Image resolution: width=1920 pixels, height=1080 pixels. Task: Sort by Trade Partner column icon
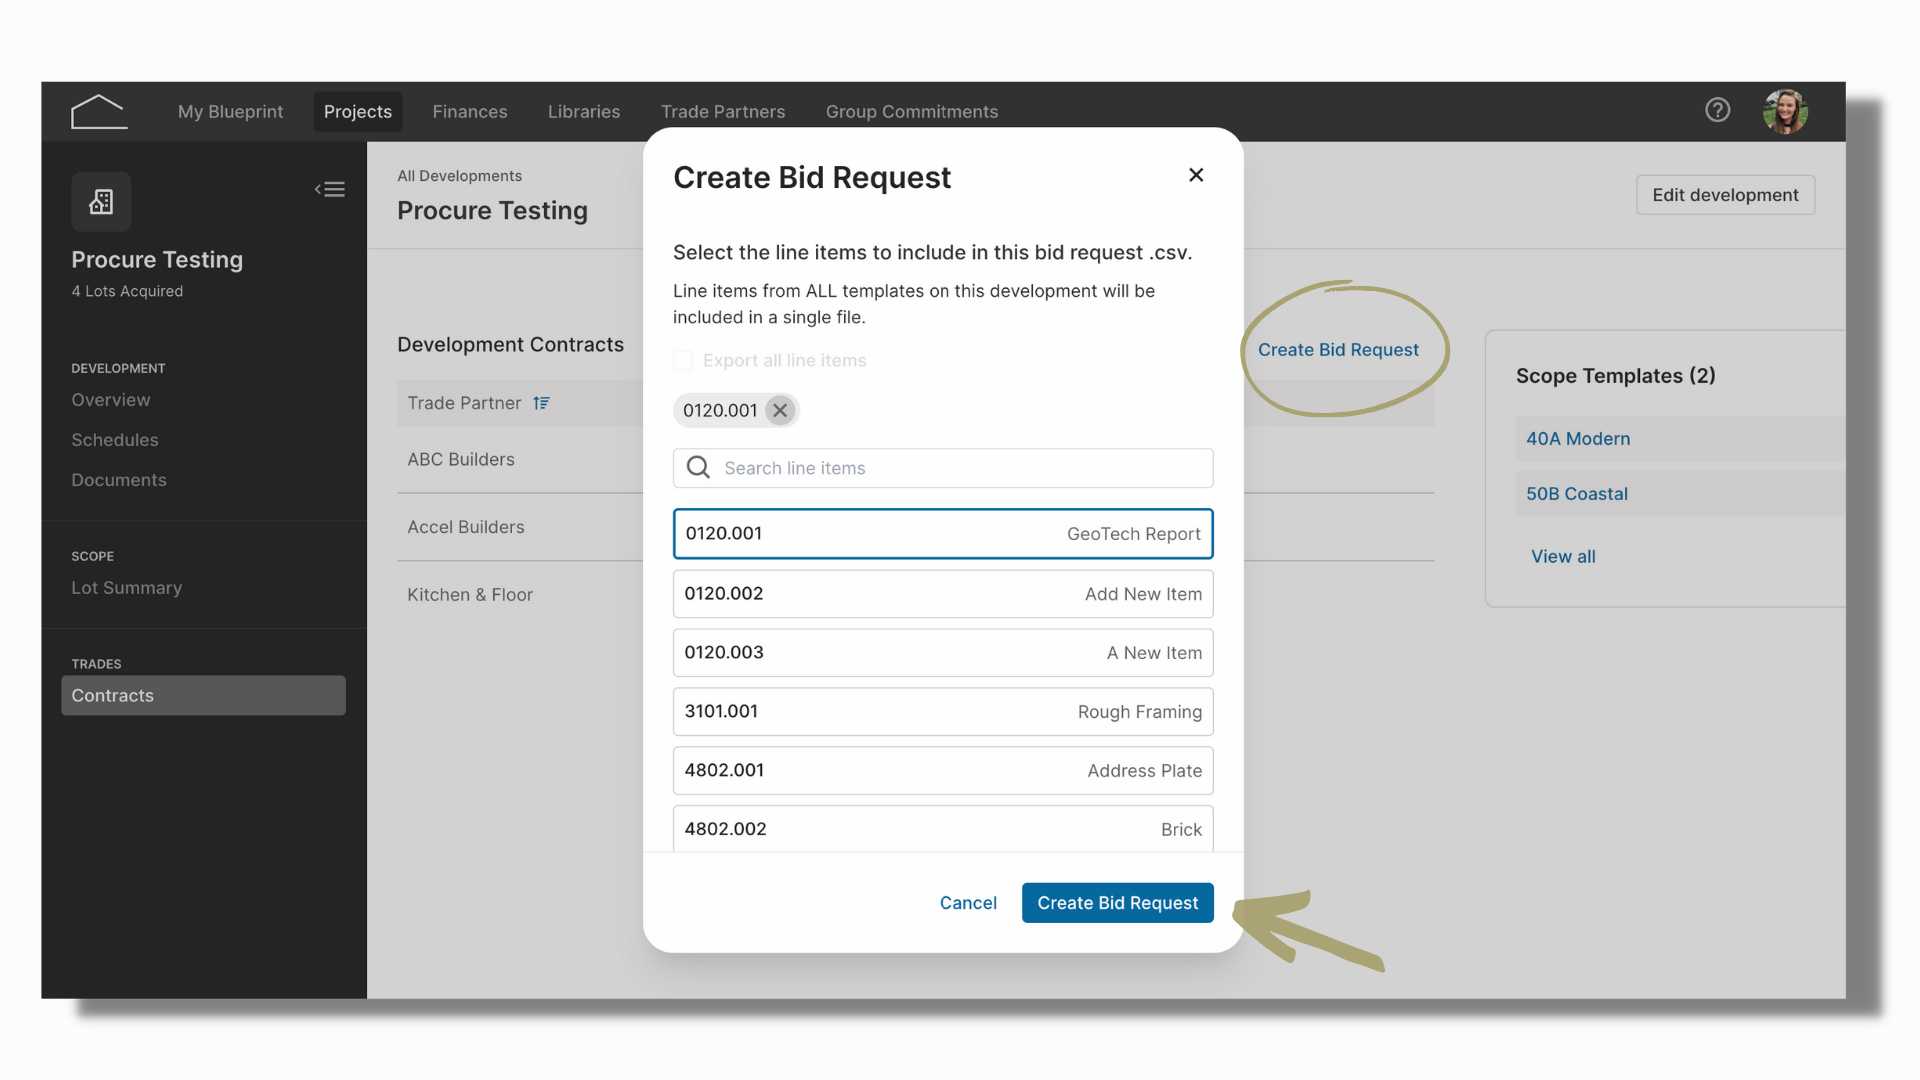click(x=541, y=403)
